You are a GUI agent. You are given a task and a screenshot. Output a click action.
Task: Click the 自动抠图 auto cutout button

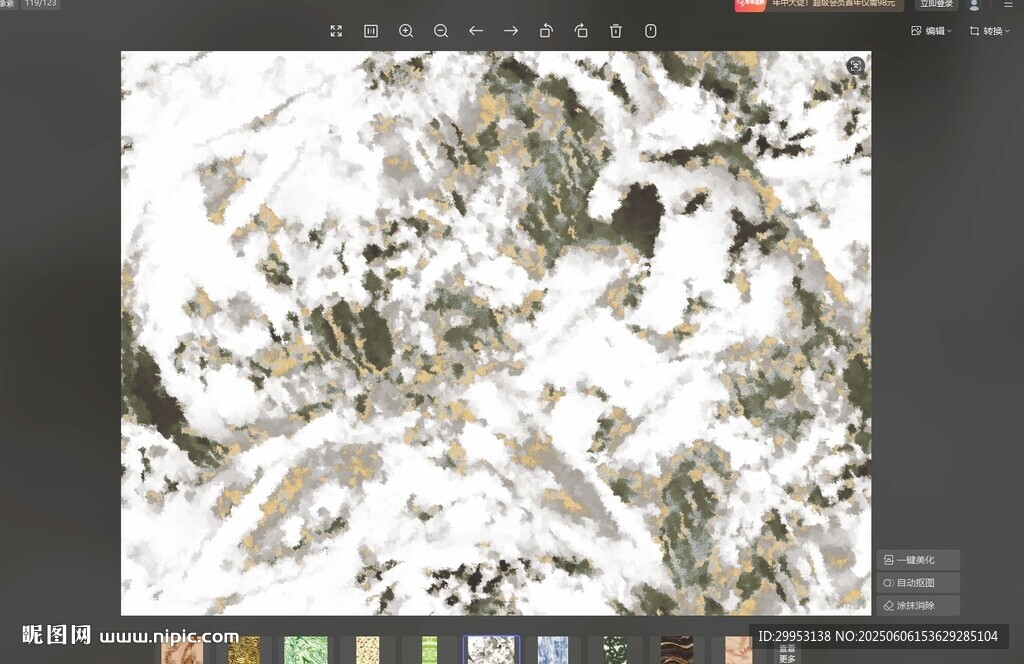[918, 582]
